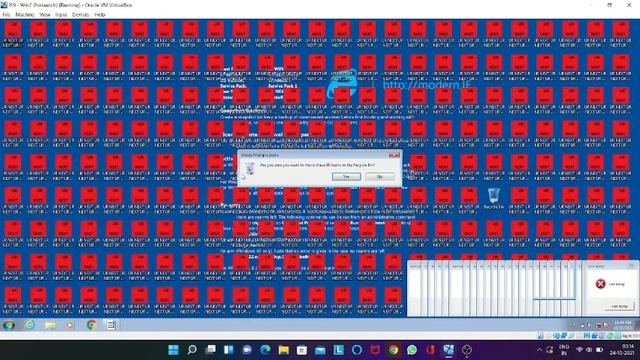Open the host tray battery icon

coord(600,350)
